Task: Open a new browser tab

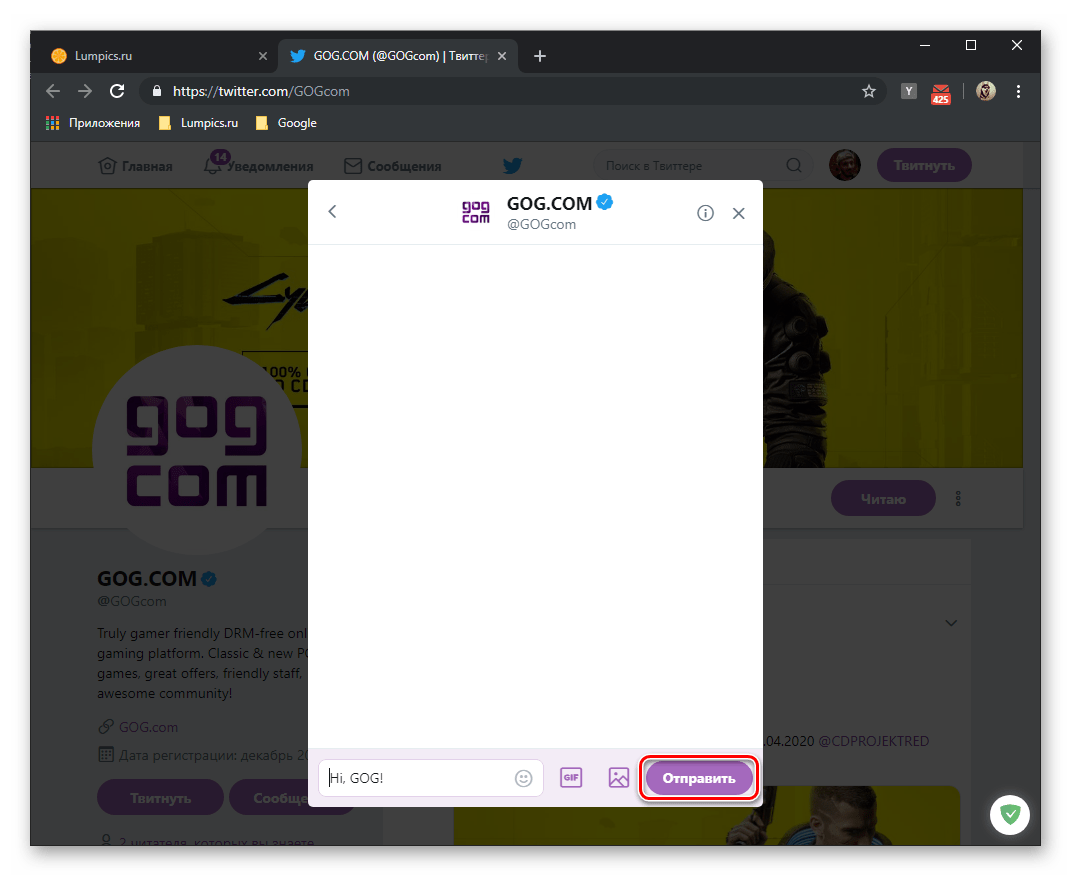Action: (x=540, y=56)
